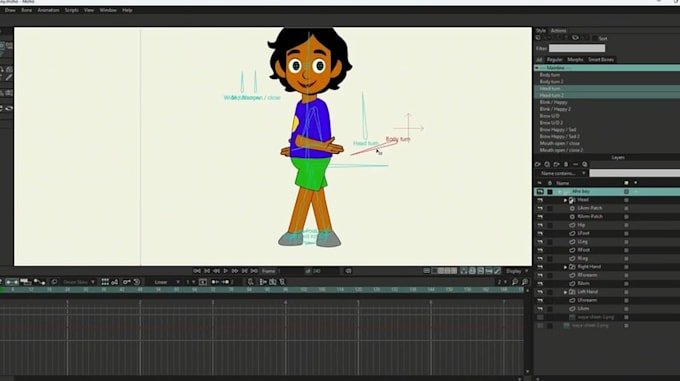Open the Draw menu
This screenshot has width=680, height=381.
click(10, 10)
